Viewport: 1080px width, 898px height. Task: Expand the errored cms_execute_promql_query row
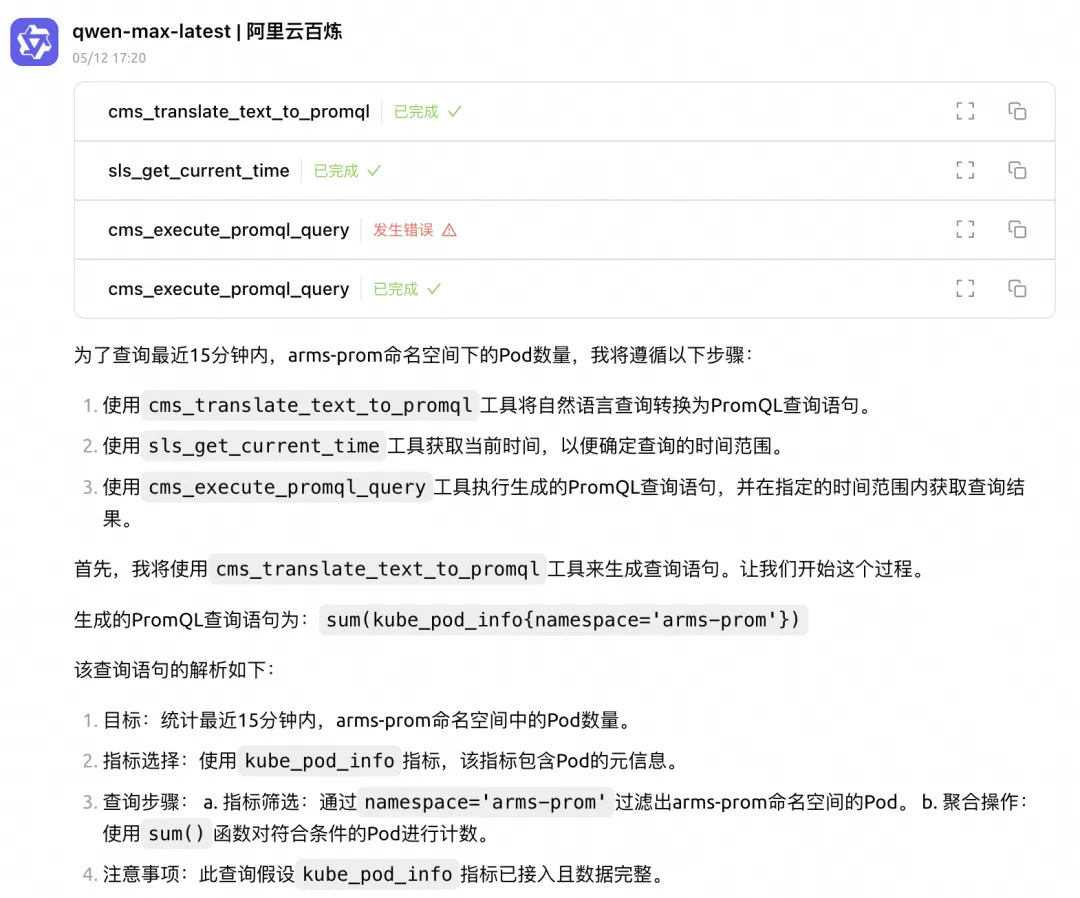(229, 230)
